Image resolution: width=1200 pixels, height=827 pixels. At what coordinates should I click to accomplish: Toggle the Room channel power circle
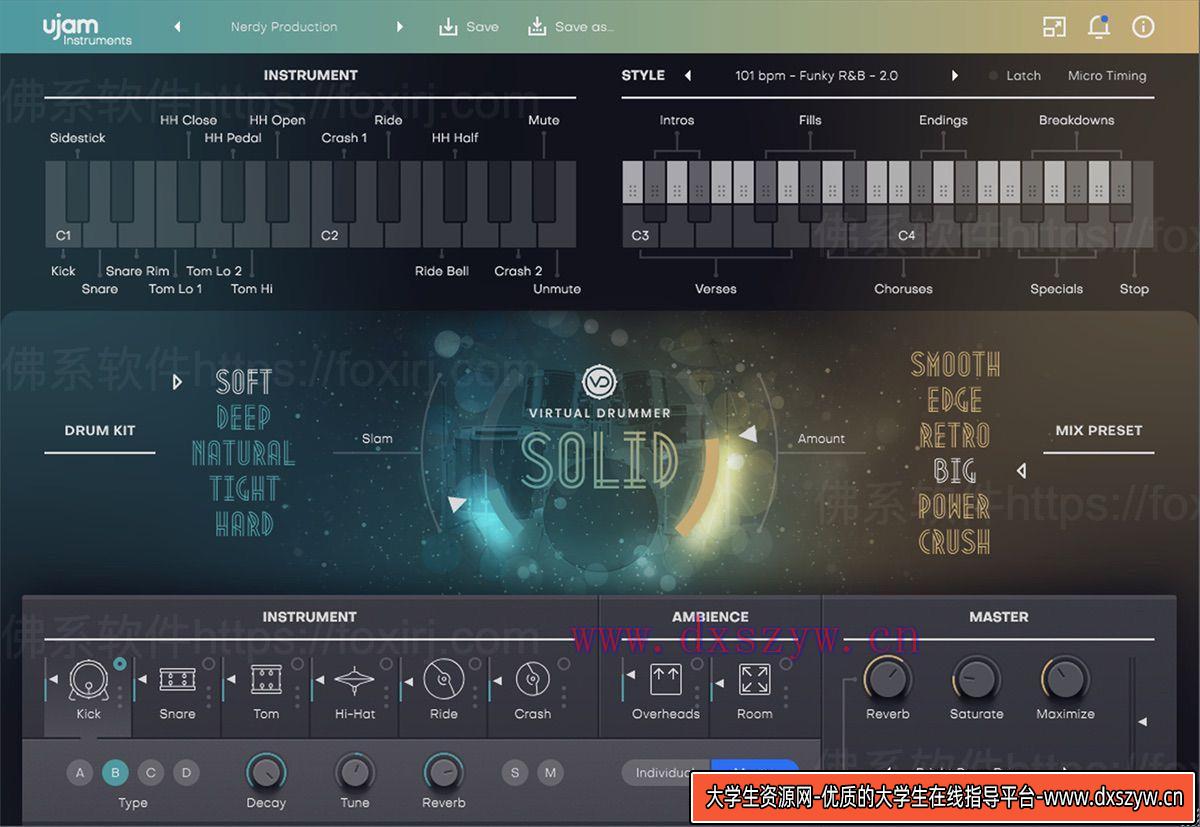point(786,664)
